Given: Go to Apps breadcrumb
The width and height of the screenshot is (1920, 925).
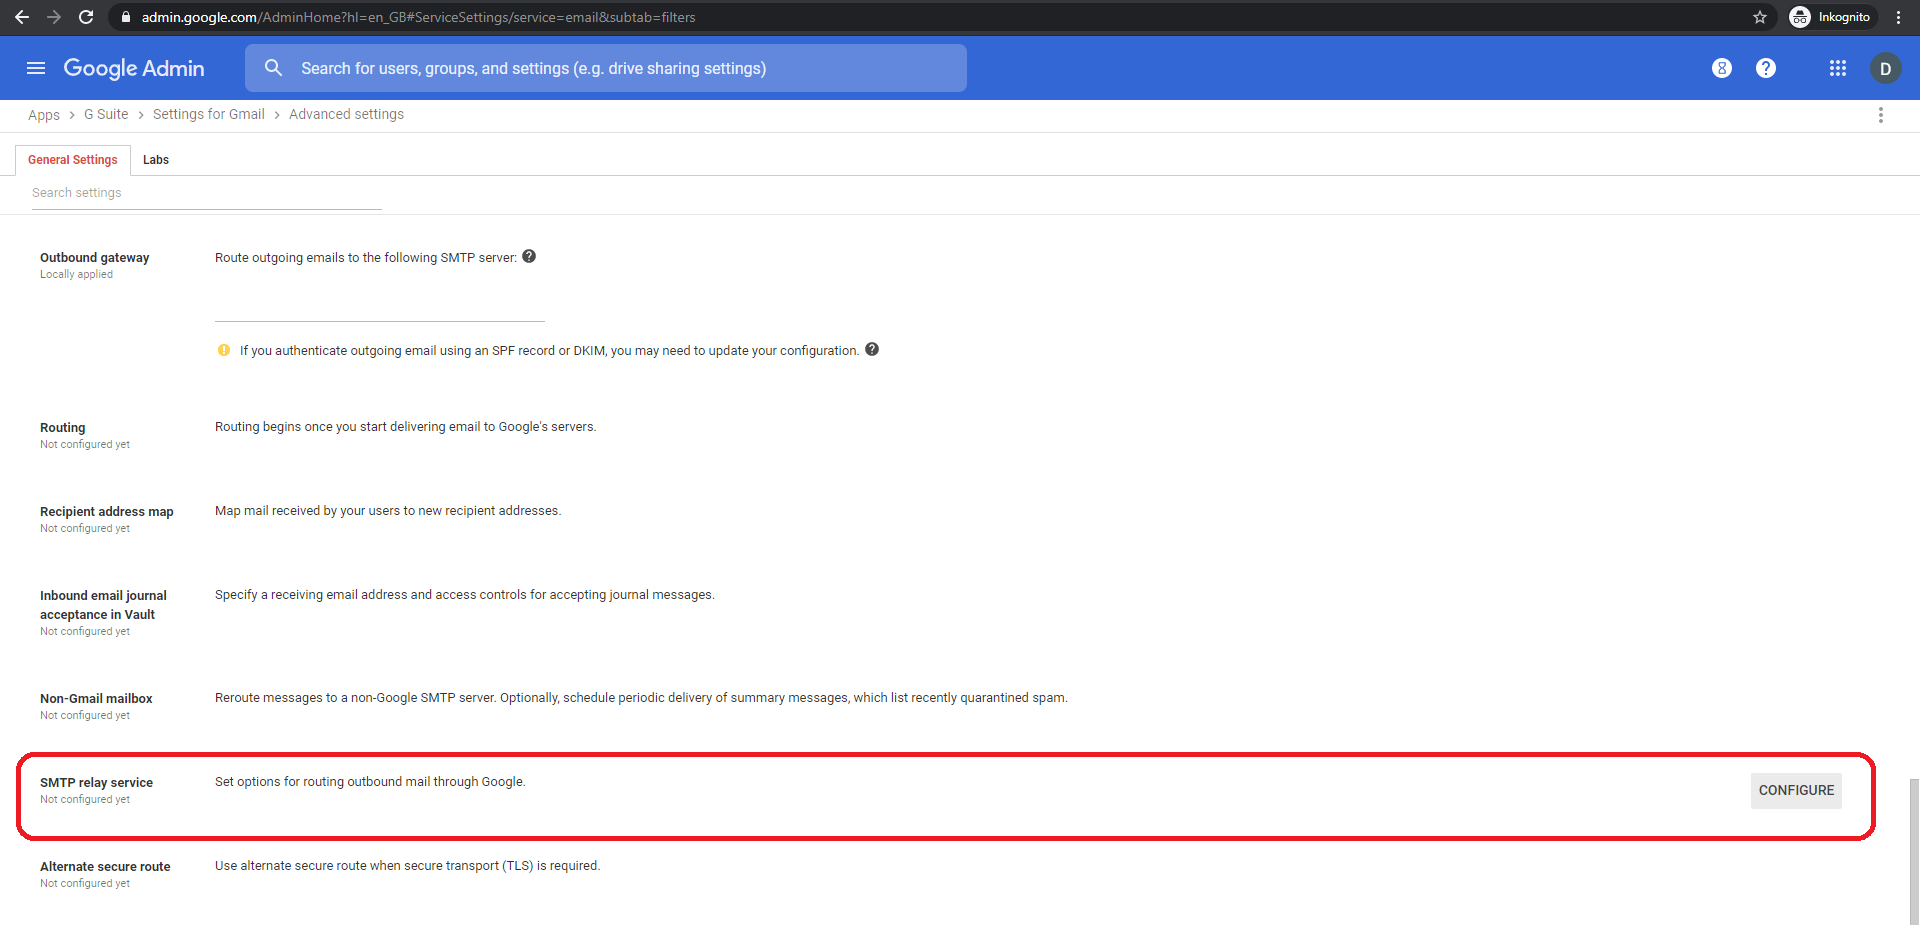Looking at the screenshot, I should click(44, 115).
